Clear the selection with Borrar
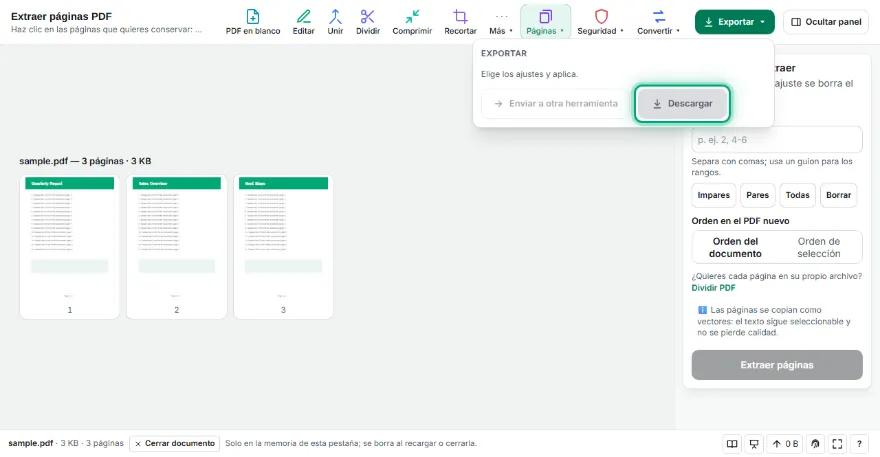This screenshot has height=457, width=880. [838, 195]
